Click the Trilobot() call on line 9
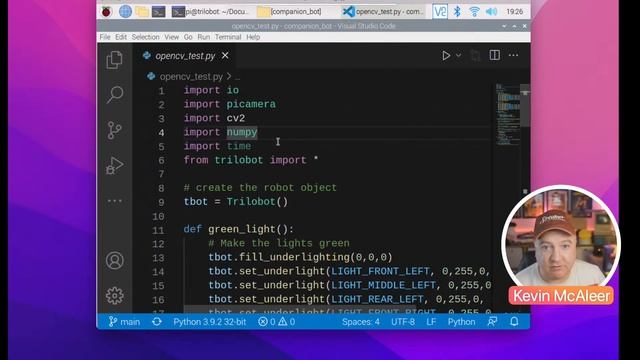The width and height of the screenshot is (640, 360). click(x=257, y=202)
